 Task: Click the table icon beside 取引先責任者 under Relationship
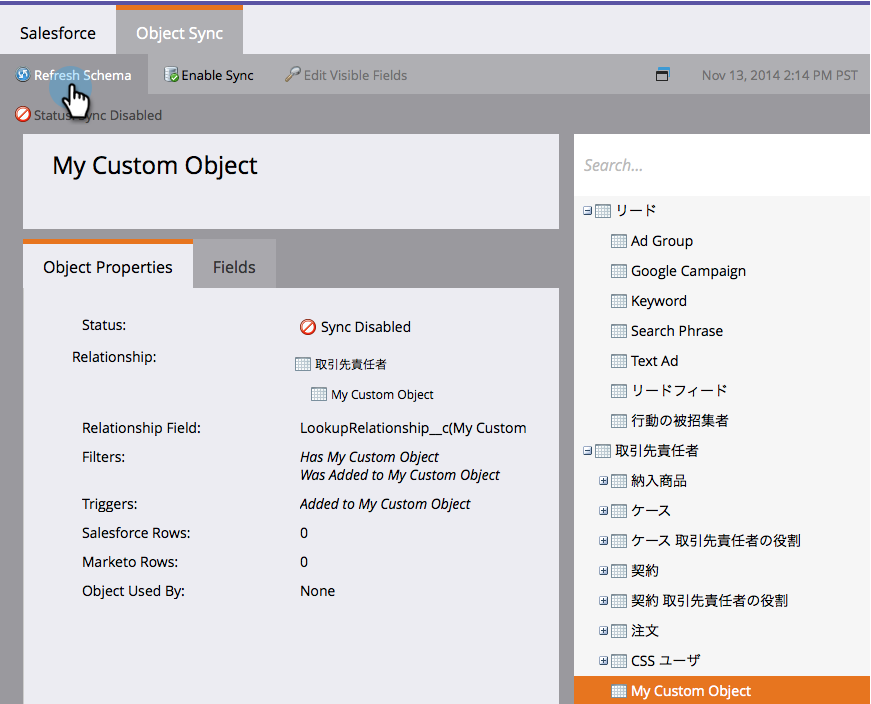[303, 364]
